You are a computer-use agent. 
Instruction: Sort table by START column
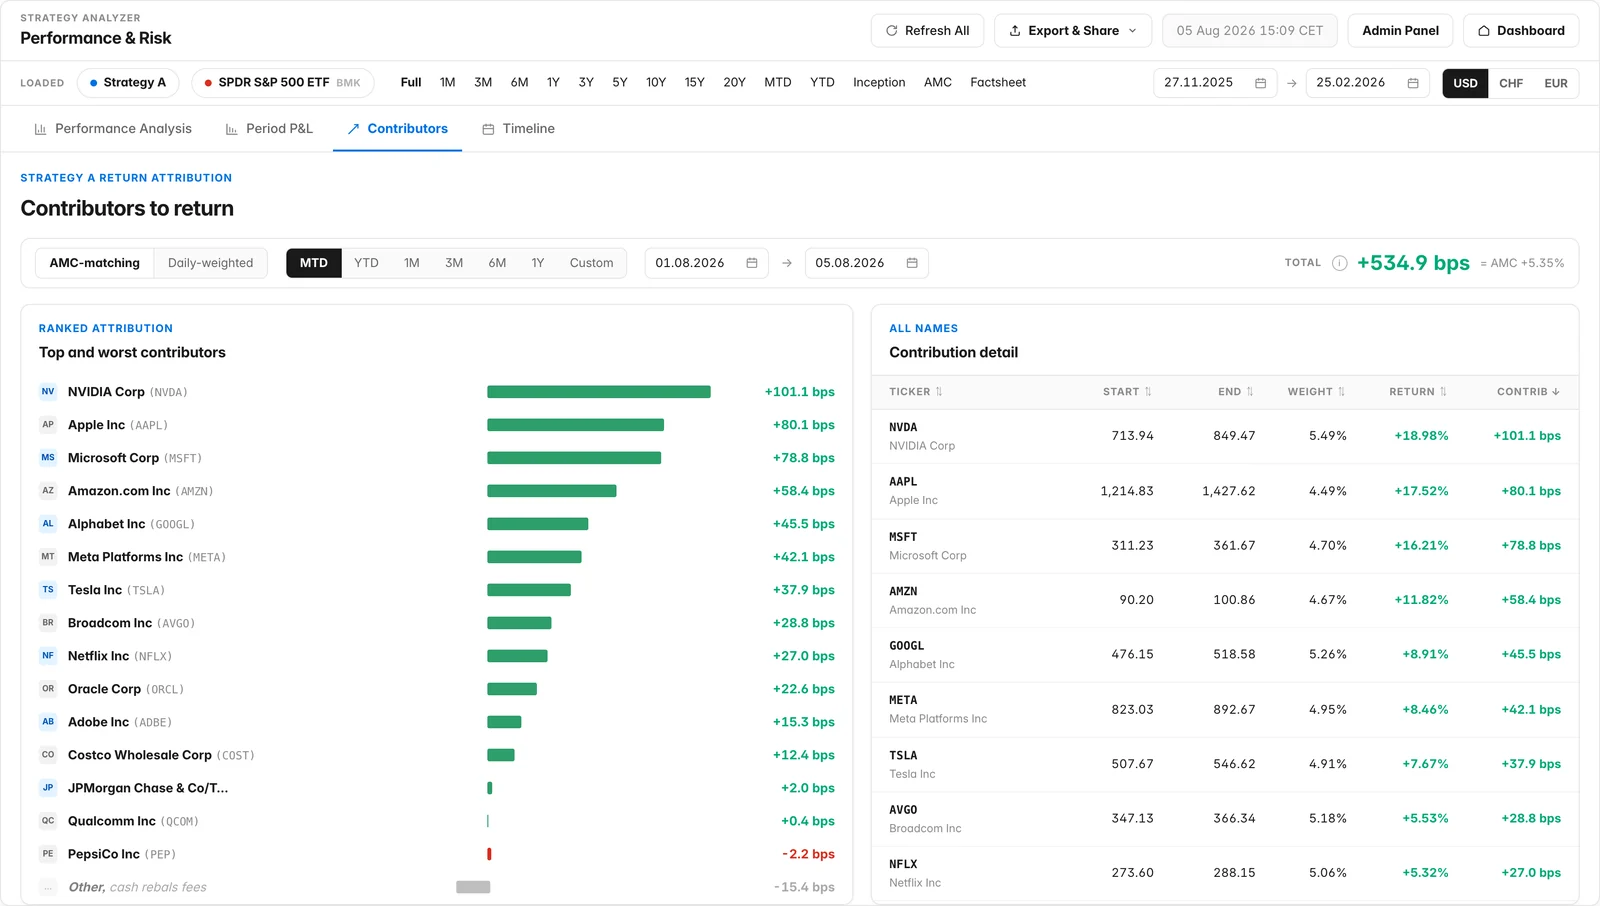pyautogui.click(x=1127, y=392)
